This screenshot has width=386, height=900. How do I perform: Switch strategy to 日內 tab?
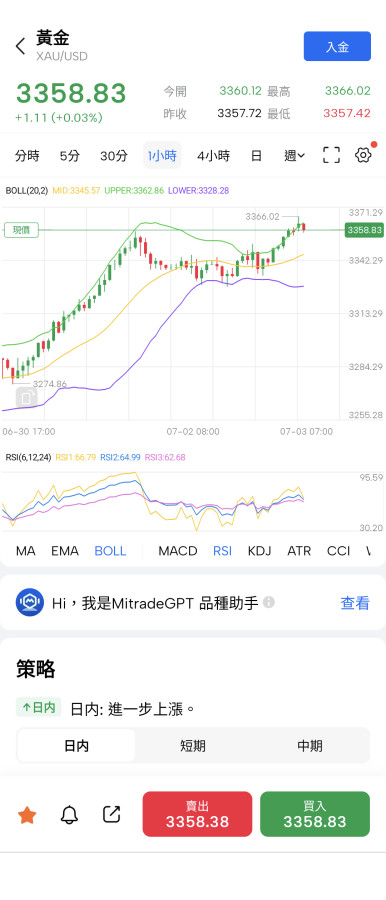click(76, 746)
